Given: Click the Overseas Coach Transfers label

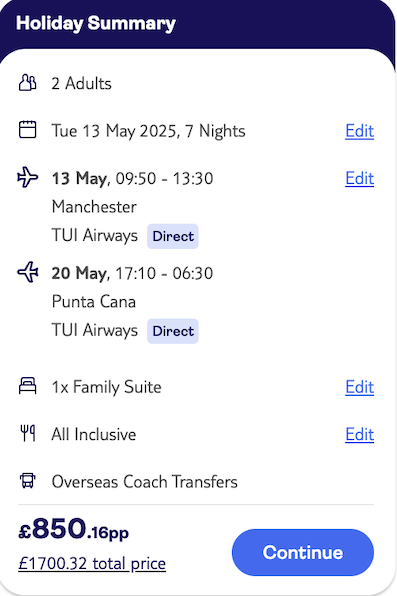Looking at the screenshot, I should [x=145, y=482].
